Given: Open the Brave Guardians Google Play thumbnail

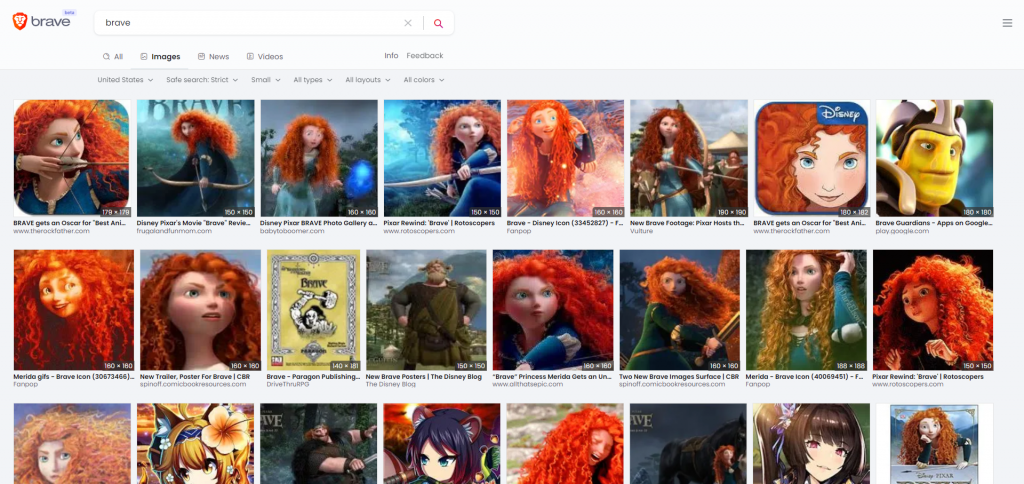Looking at the screenshot, I should point(934,158).
